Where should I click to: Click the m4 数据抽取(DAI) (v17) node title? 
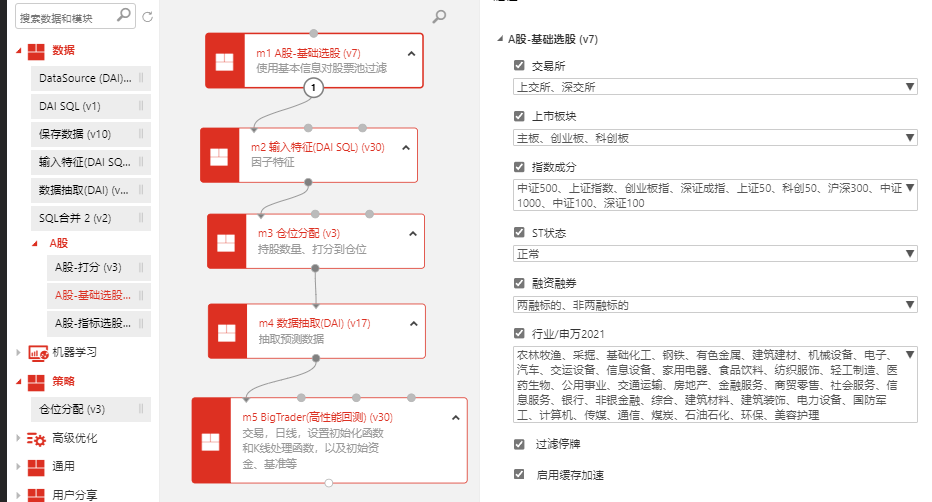pos(314,323)
